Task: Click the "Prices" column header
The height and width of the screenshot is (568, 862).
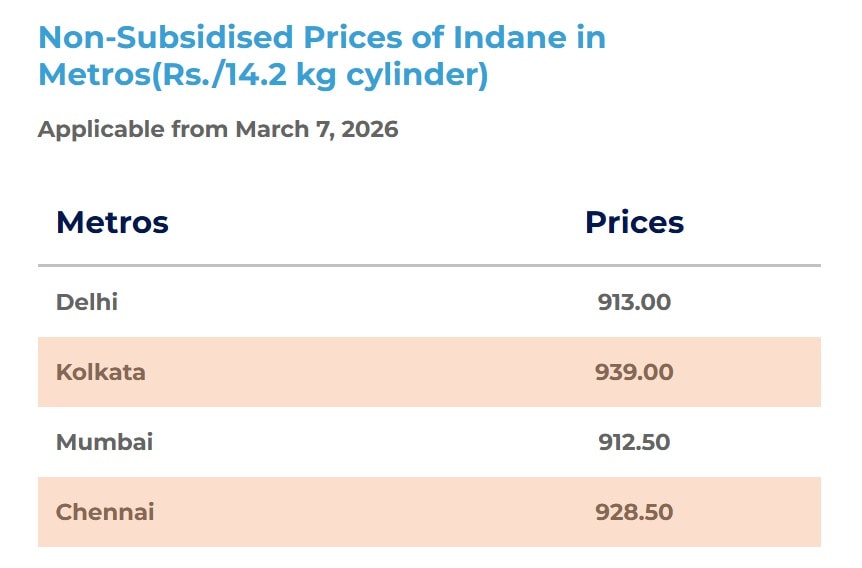Action: click(634, 222)
